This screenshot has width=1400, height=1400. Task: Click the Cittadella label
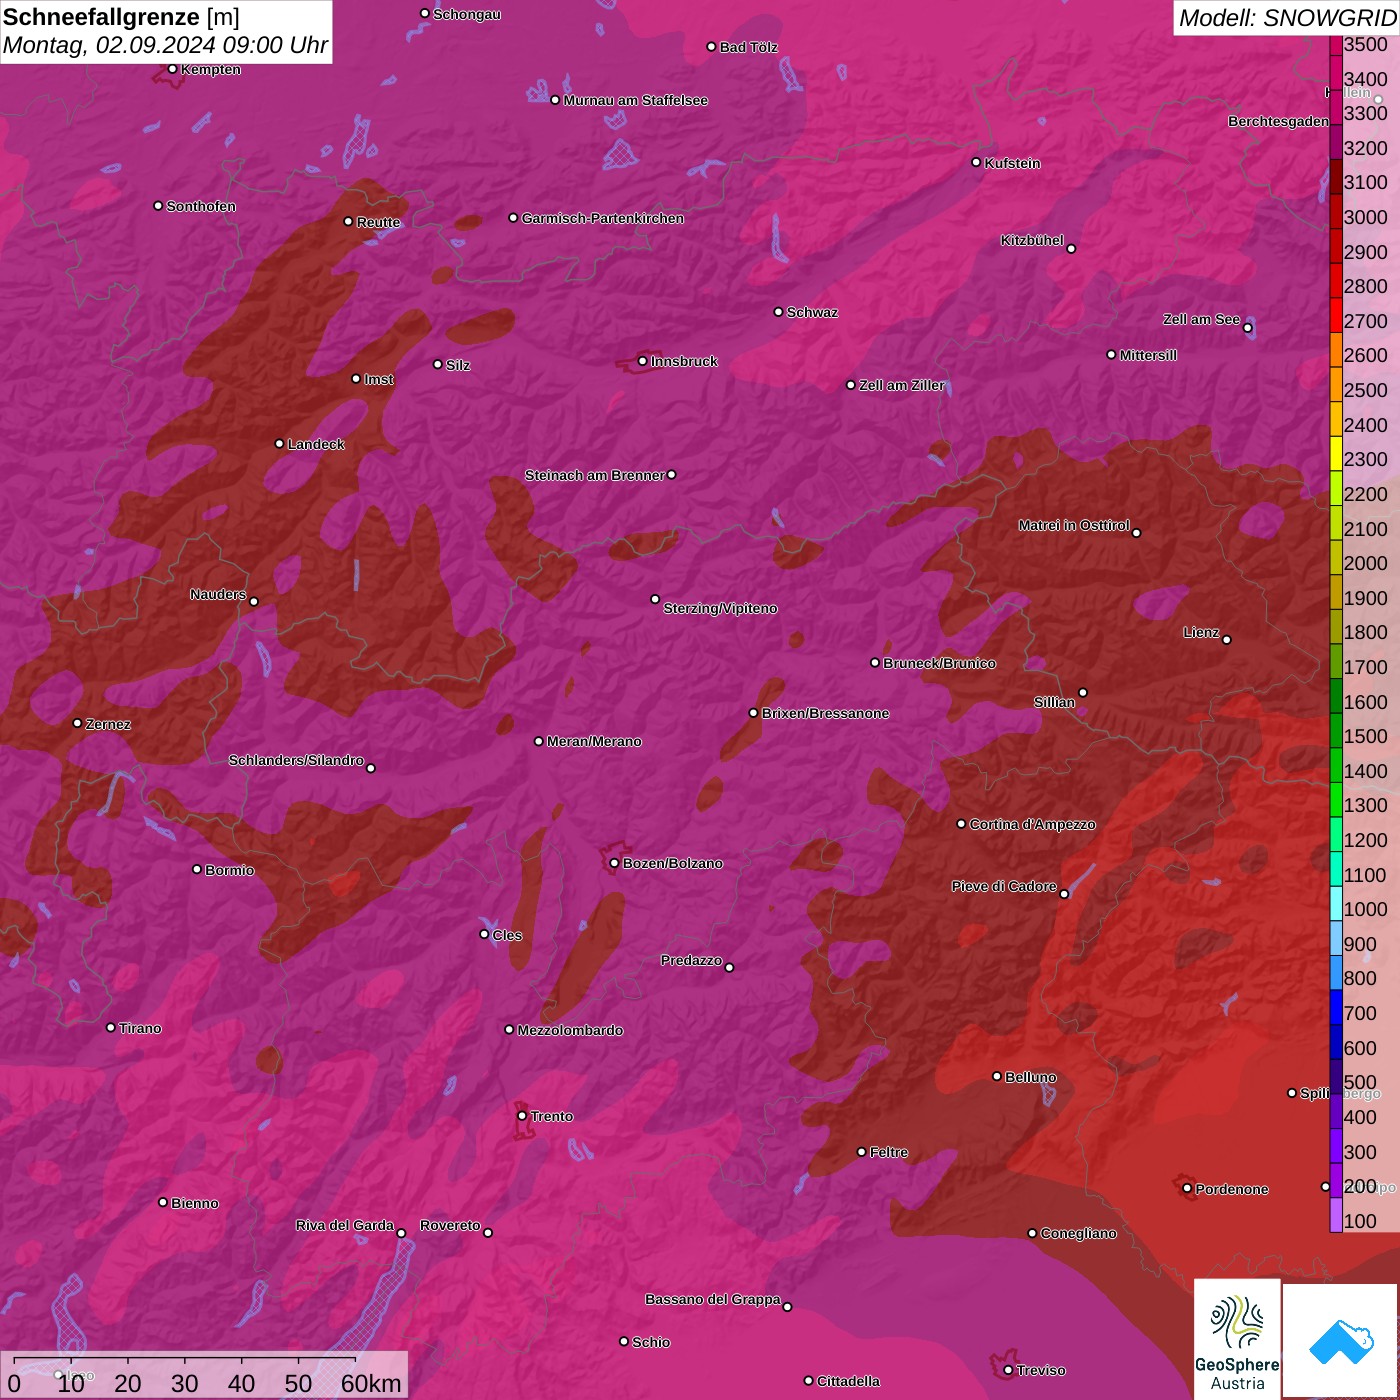(849, 1381)
